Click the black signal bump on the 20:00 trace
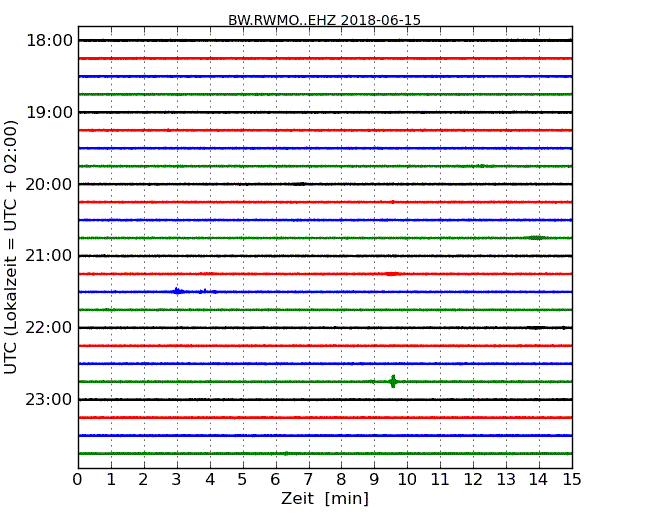650x520 pixels. (x=300, y=184)
